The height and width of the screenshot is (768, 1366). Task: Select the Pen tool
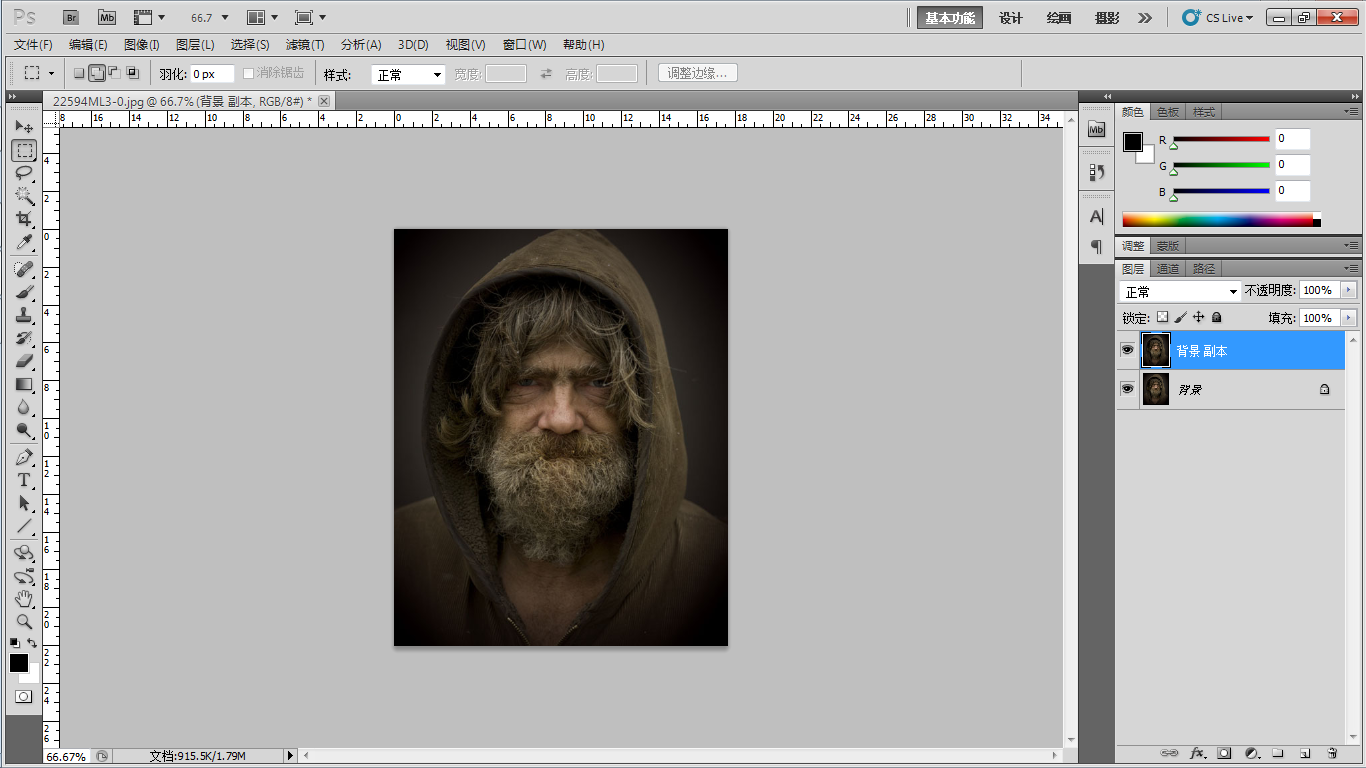coord(24,457)
